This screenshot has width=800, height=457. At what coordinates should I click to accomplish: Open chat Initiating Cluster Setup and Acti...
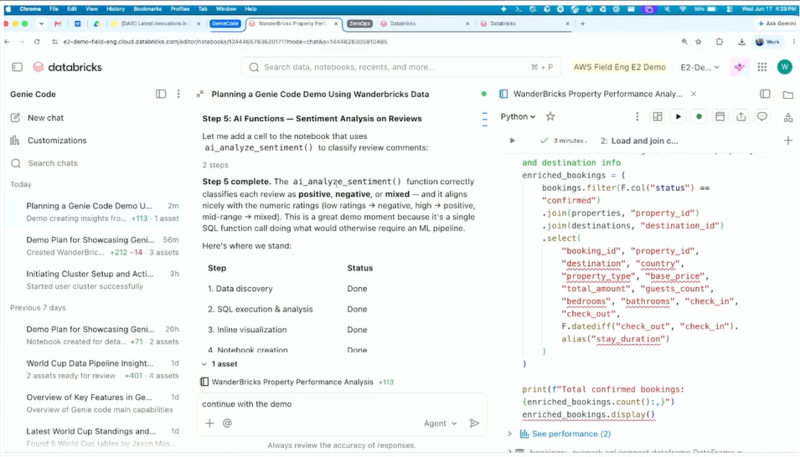94,280
